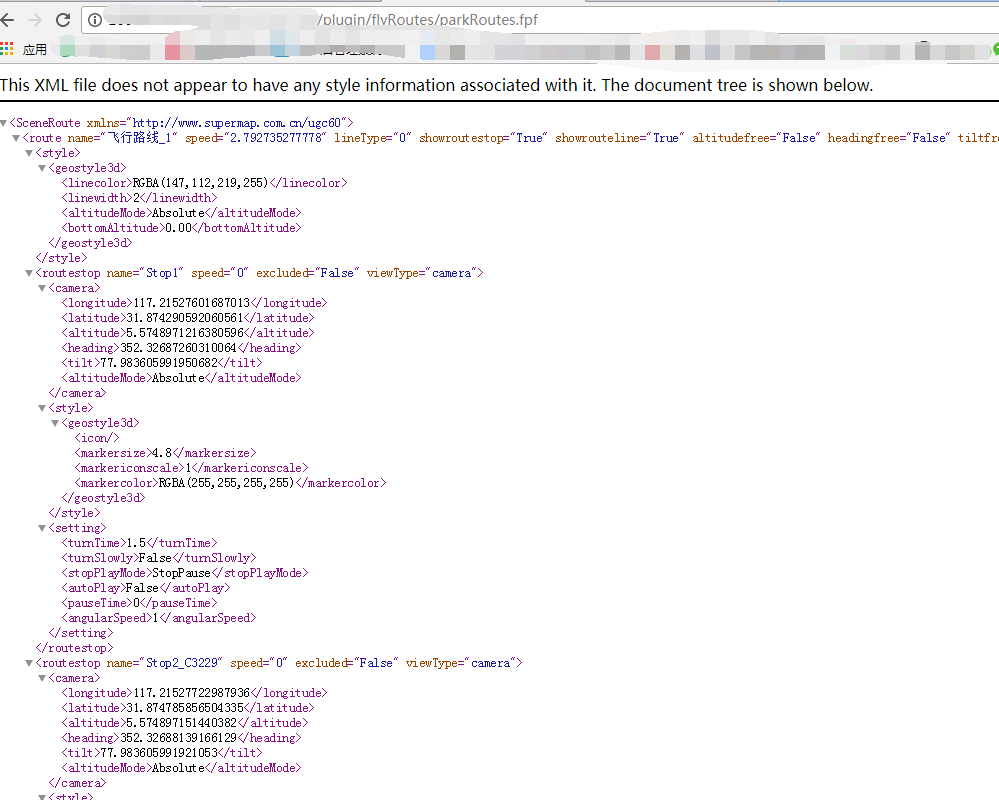This screenshot has height=800, width=999.
Task: Collapse the routestop Stop2_C3229 node
Action: point(29,663)
